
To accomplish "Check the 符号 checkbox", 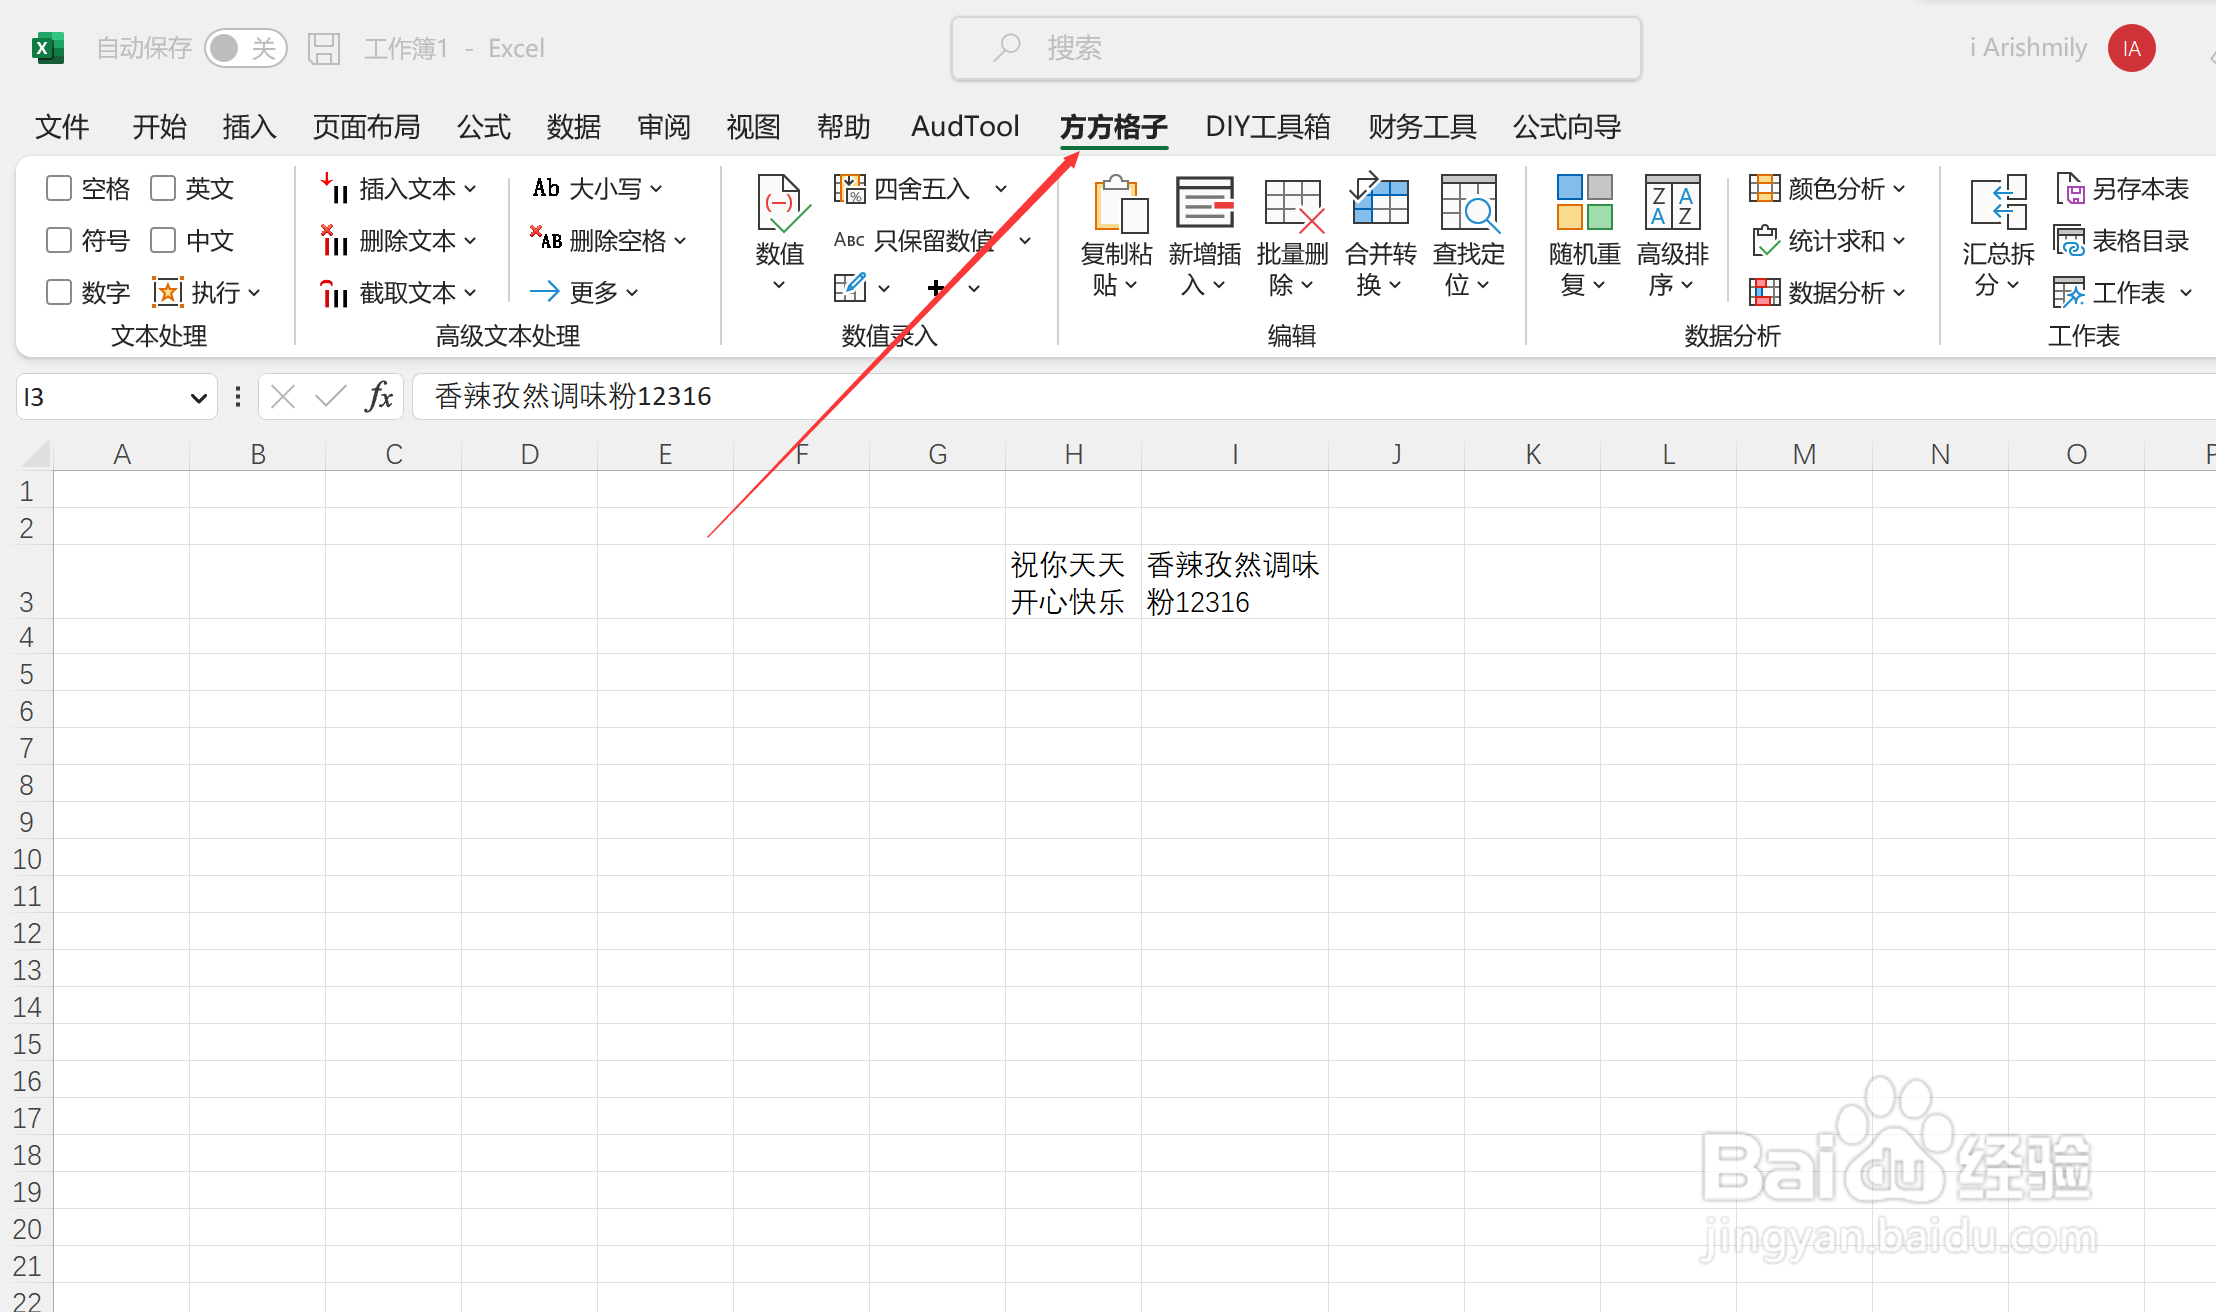I will coord(59,240).
